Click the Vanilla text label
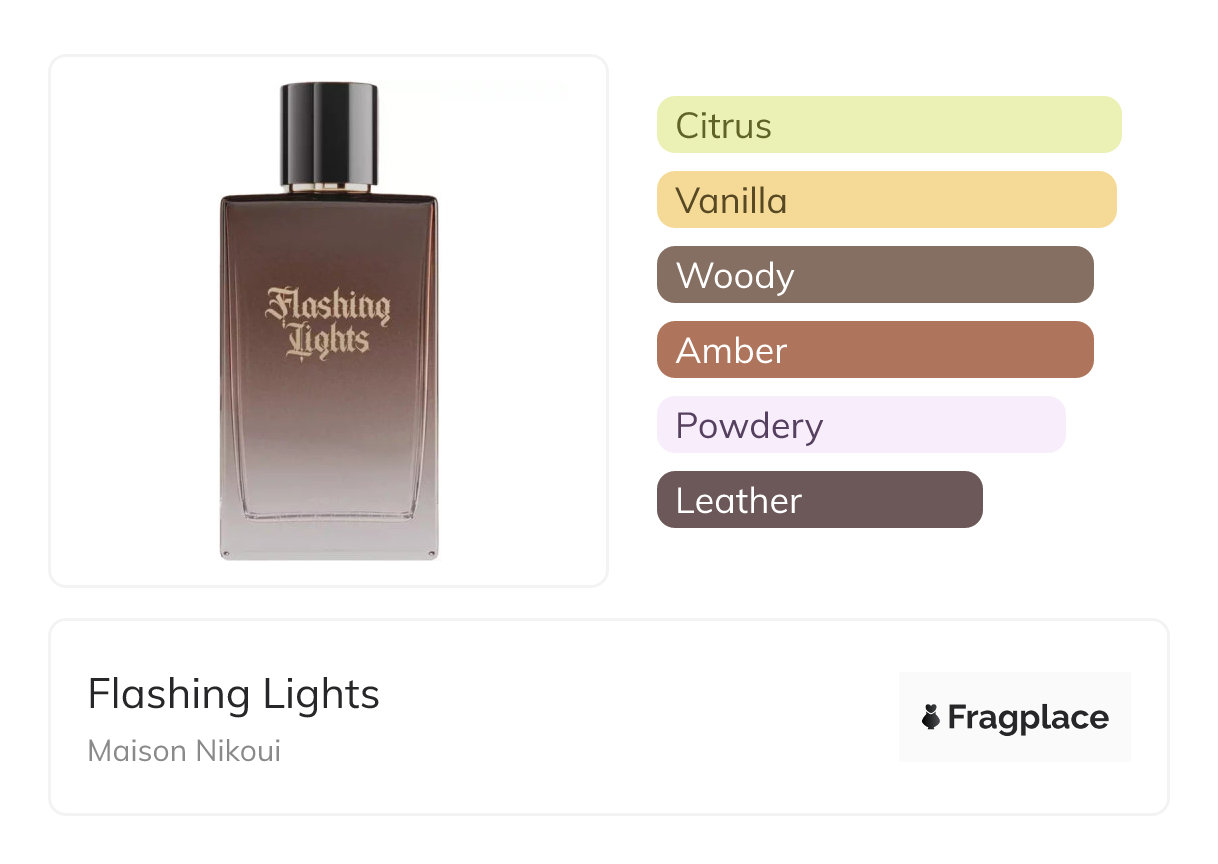Viewport: 1218px width, 864px height. click(731, 201)
